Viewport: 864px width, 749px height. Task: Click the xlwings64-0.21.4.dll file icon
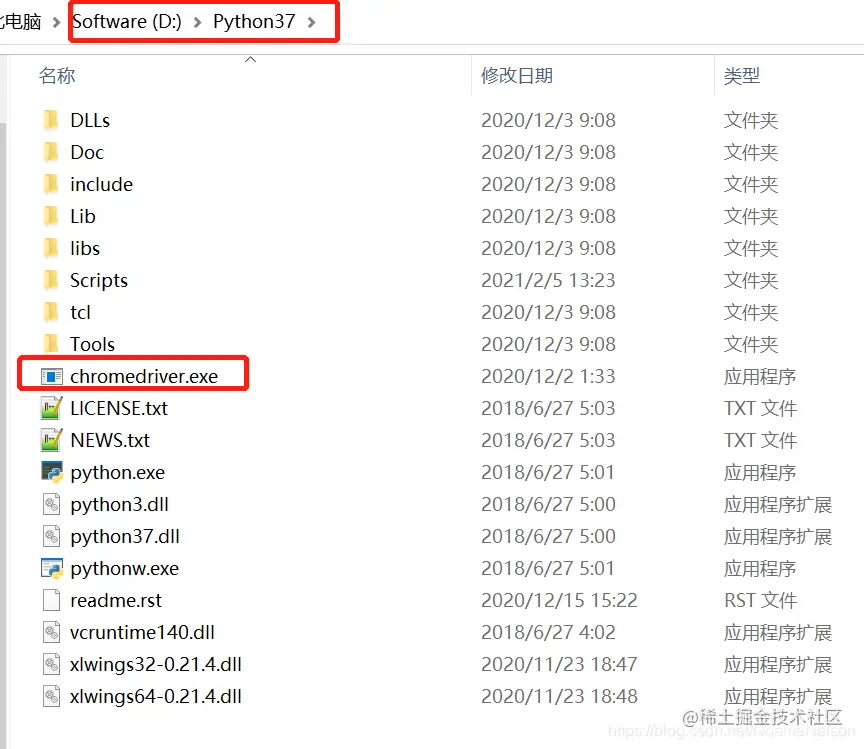(x=51, y=696)
